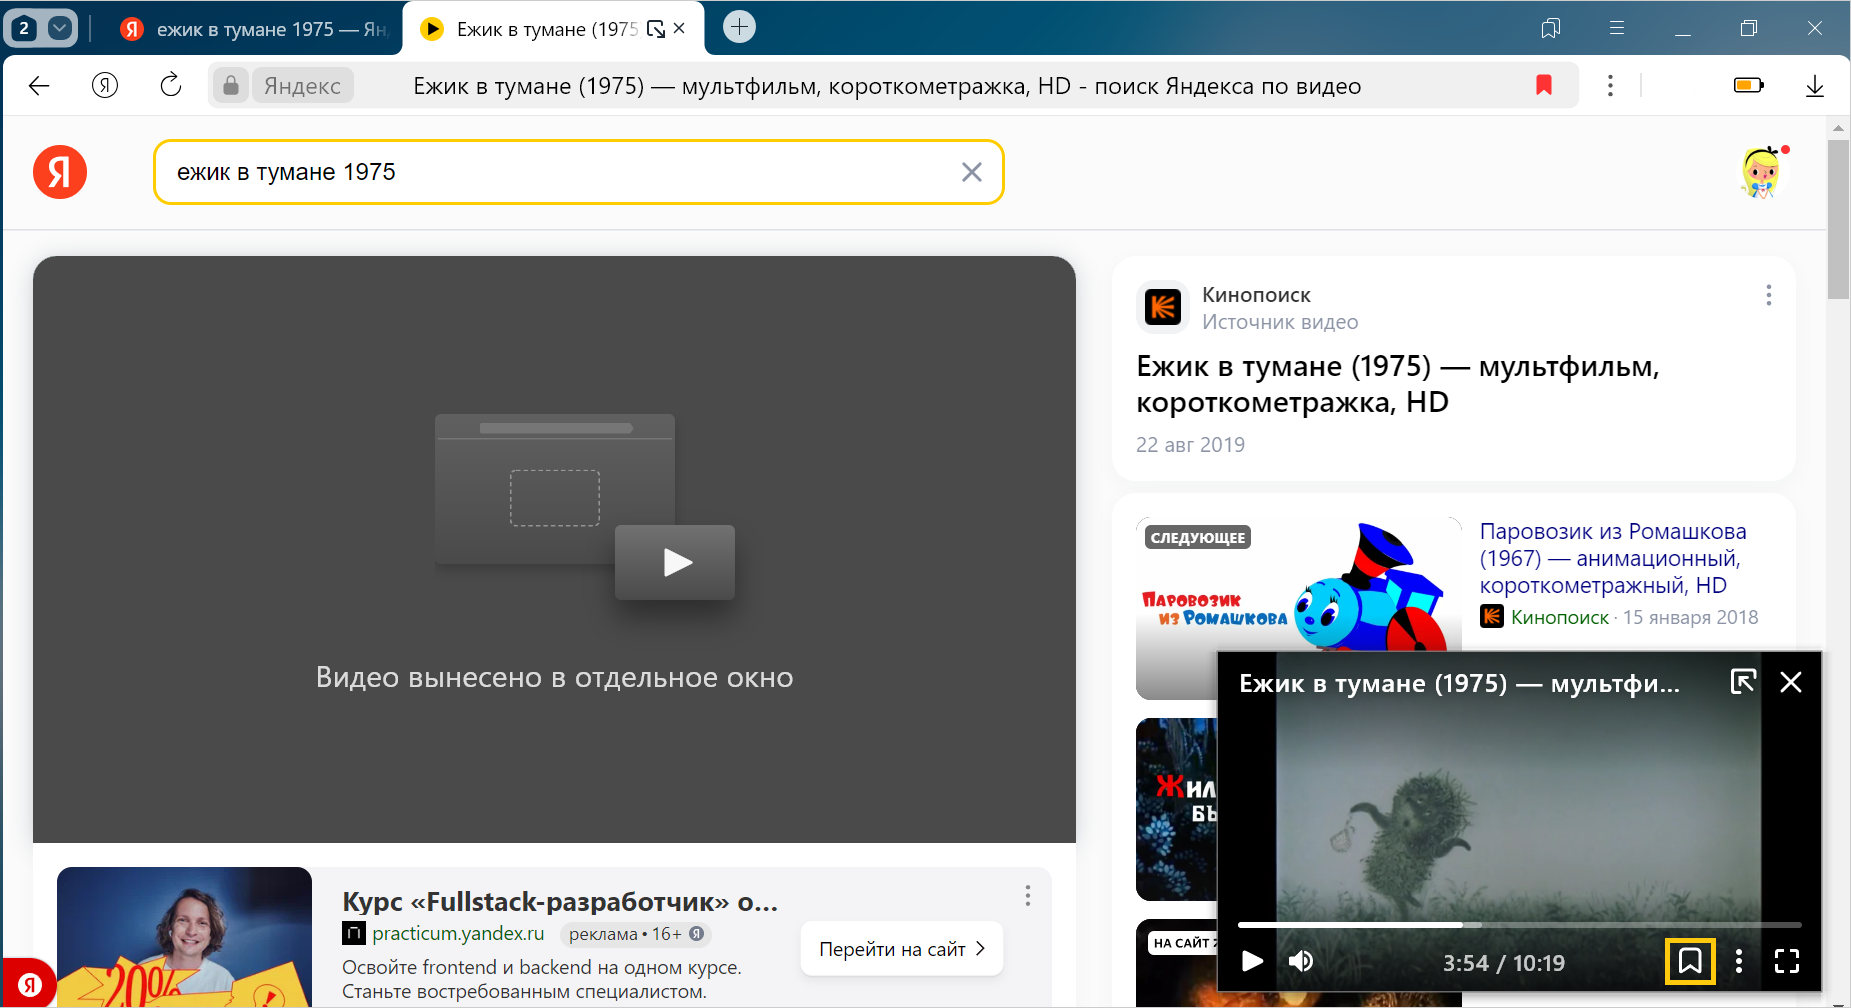Screen dimensions: 1851x1008
Task: Go back using the back arrow
Action: pyautogui.click(x=39, y=86)
